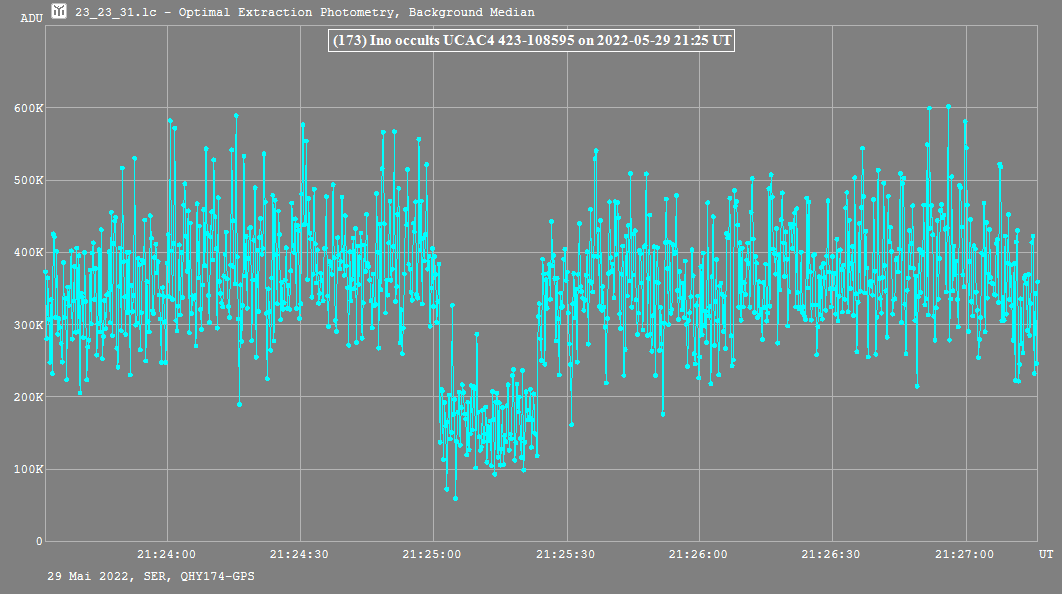1062x594 pixels.
Task: Select the chart title about Ino occultation
Action: [x=531, y=41]
